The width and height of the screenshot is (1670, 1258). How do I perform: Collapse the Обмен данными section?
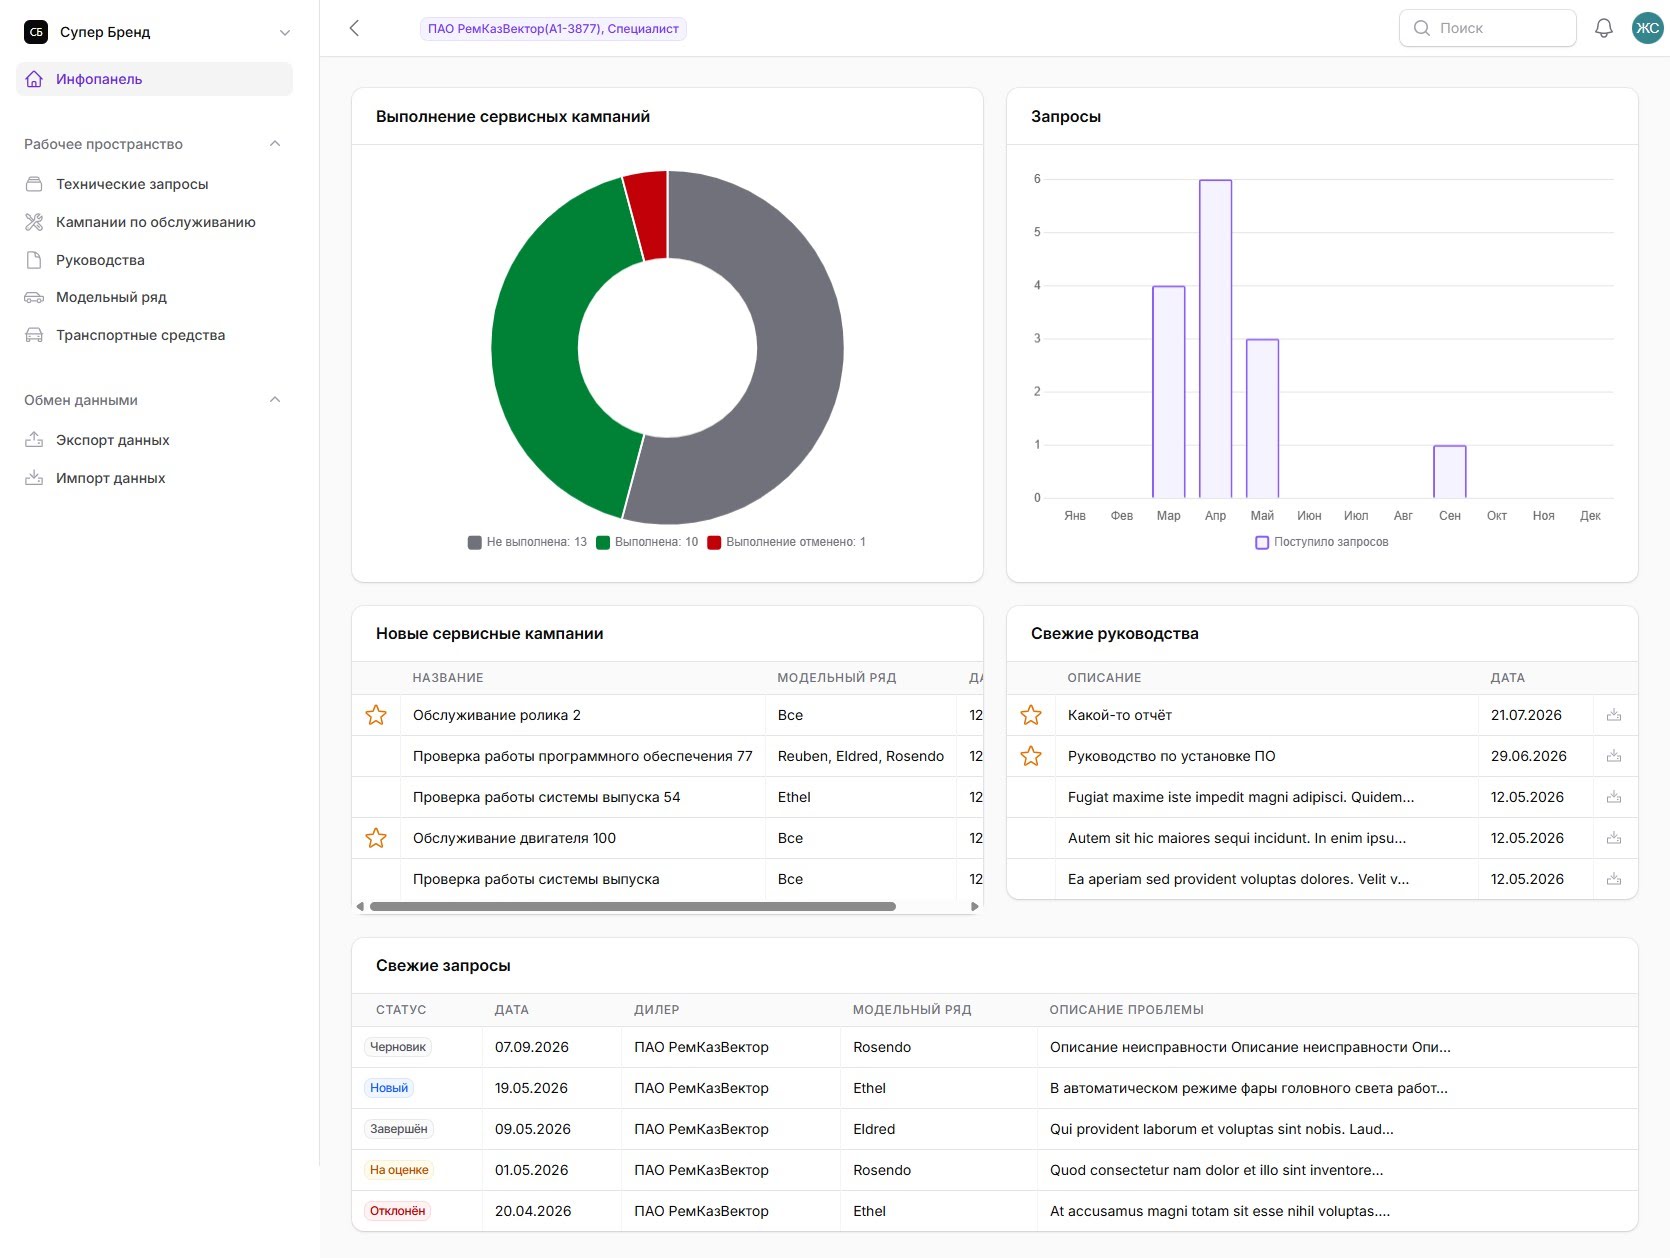275,400
